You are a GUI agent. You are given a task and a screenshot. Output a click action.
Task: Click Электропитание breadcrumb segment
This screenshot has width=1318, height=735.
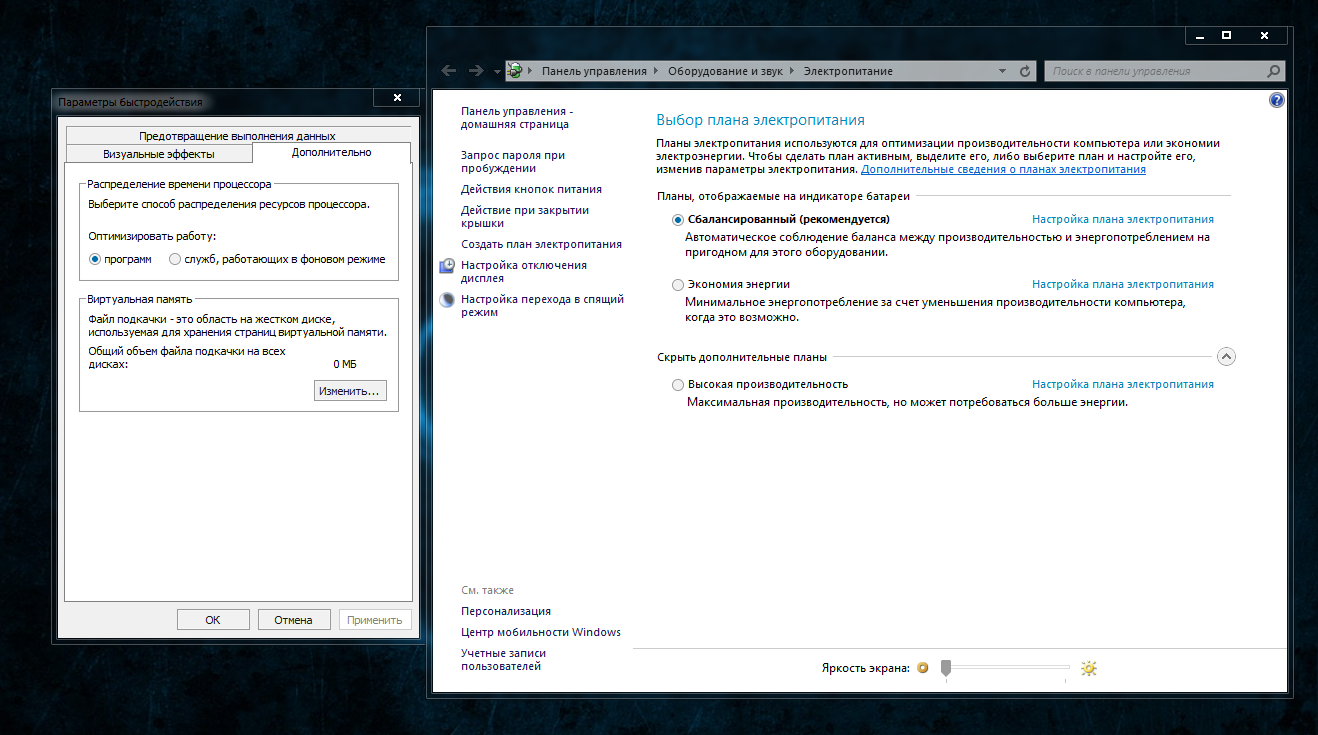[x=848, y=71]
